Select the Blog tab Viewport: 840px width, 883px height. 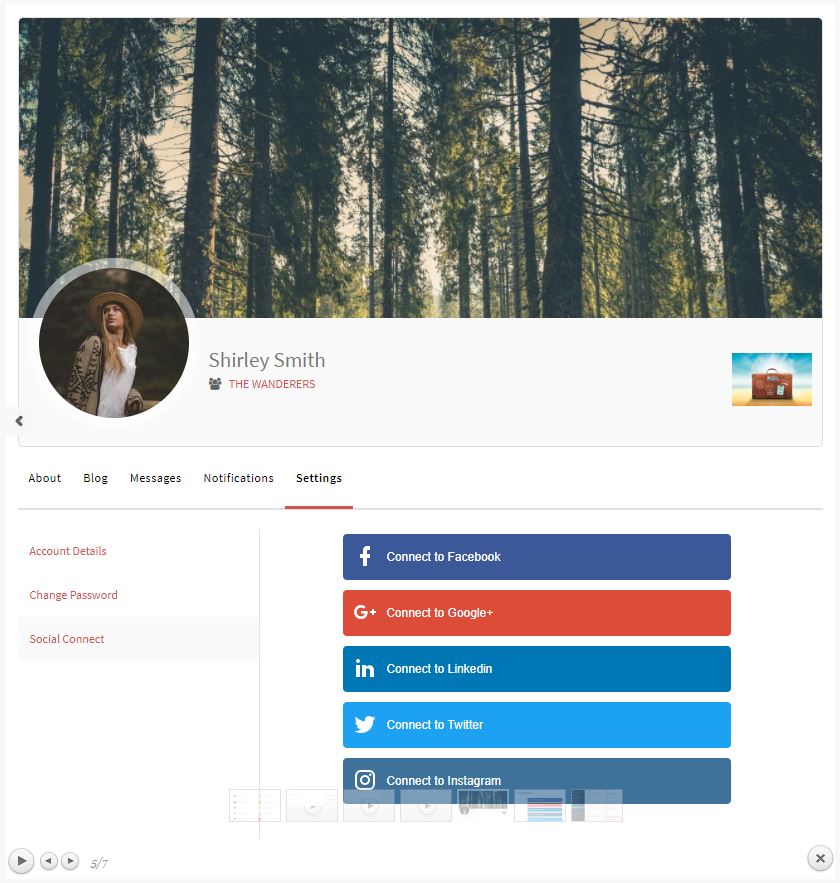pyautogui.click(x=96, y=478)
